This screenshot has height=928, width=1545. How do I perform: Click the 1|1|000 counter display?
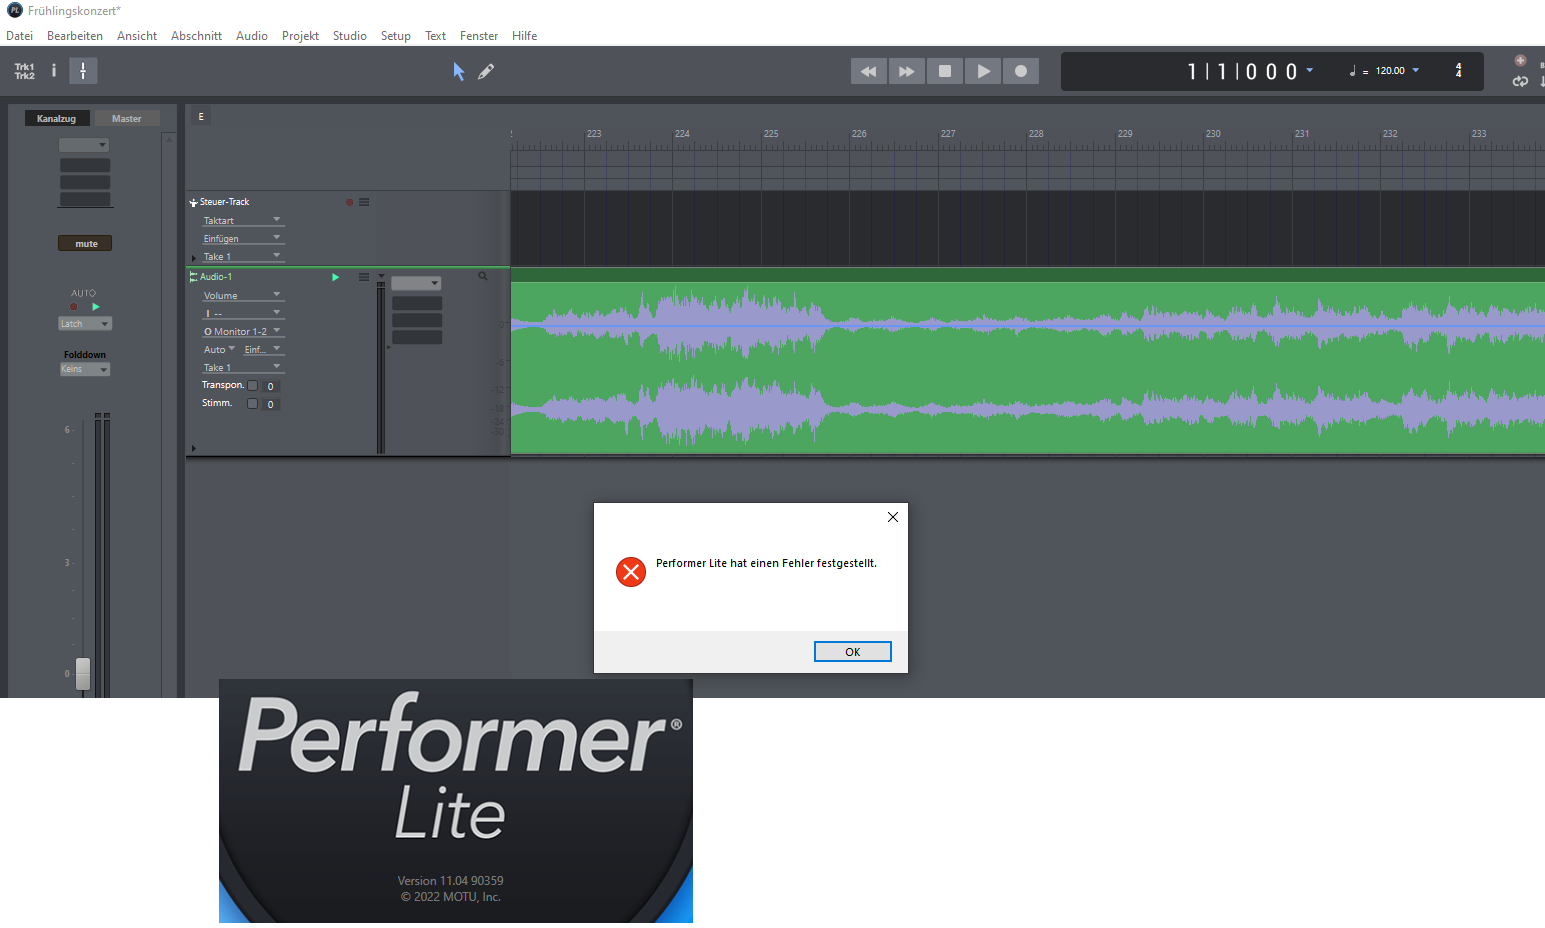(x=1242, y=72)
